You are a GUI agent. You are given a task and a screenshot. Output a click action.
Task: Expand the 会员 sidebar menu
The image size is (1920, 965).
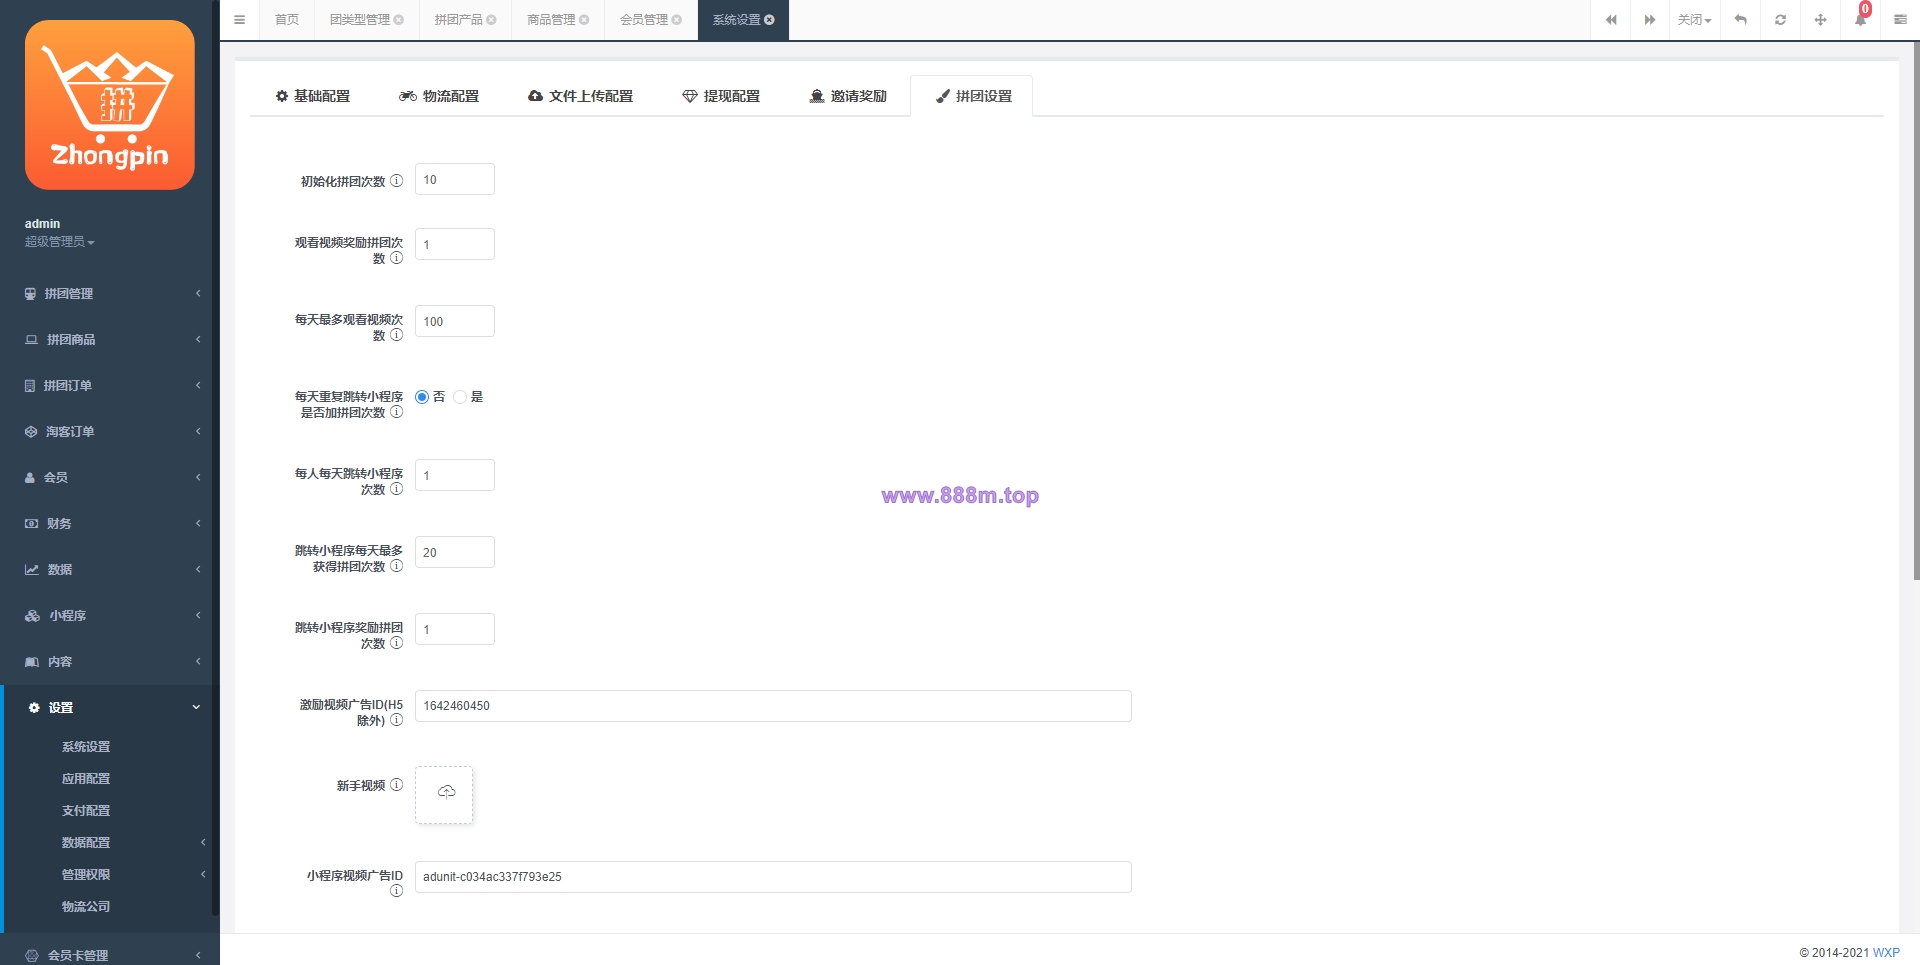coord(110,478)
